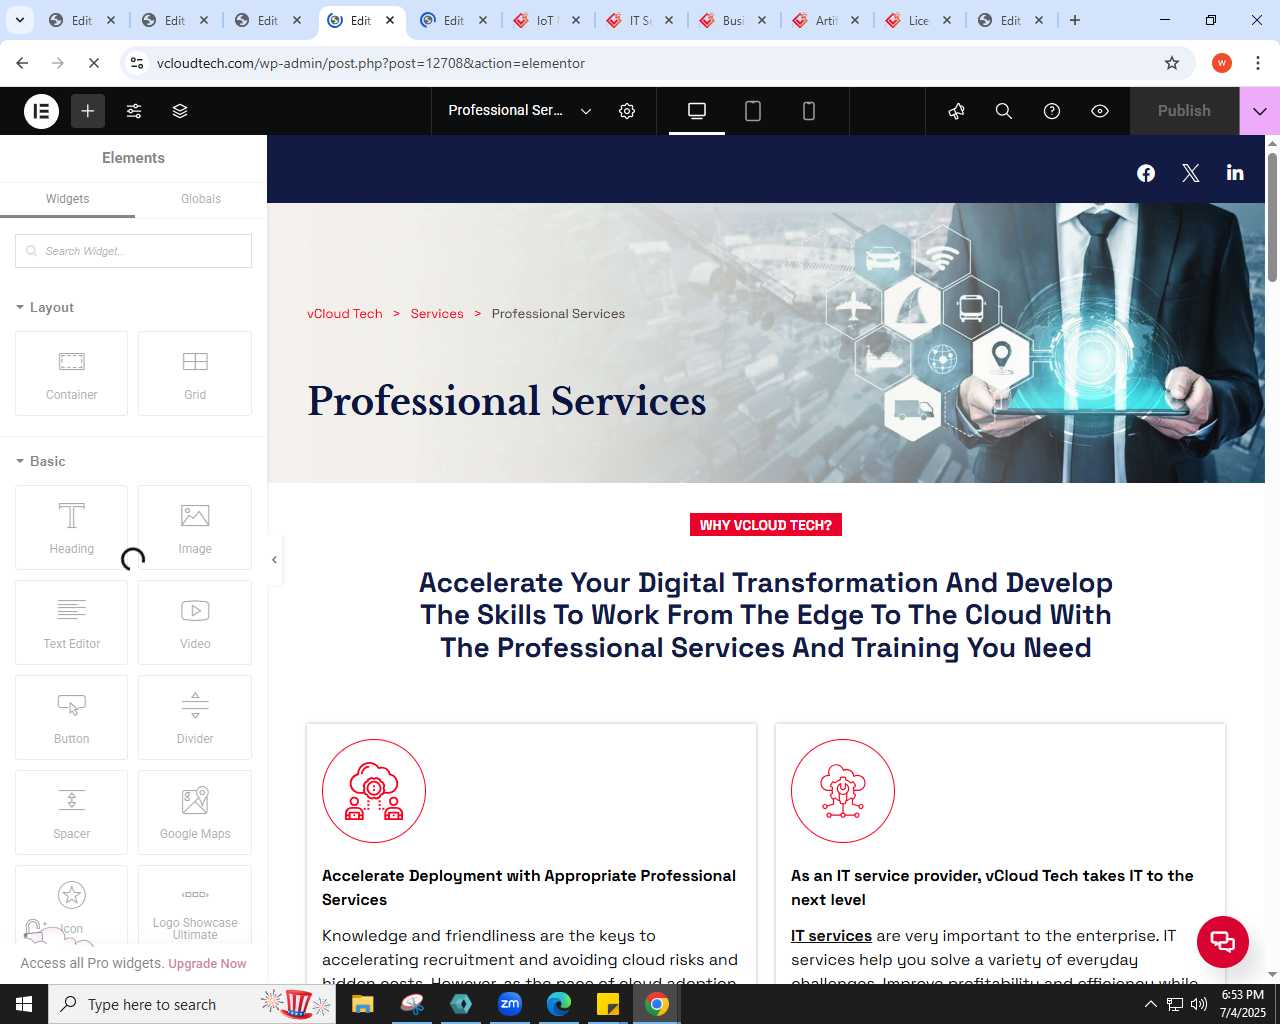Viewport: 1280px width, 1024px height.
Task: Select the Image widget
Action: [195, 527]
